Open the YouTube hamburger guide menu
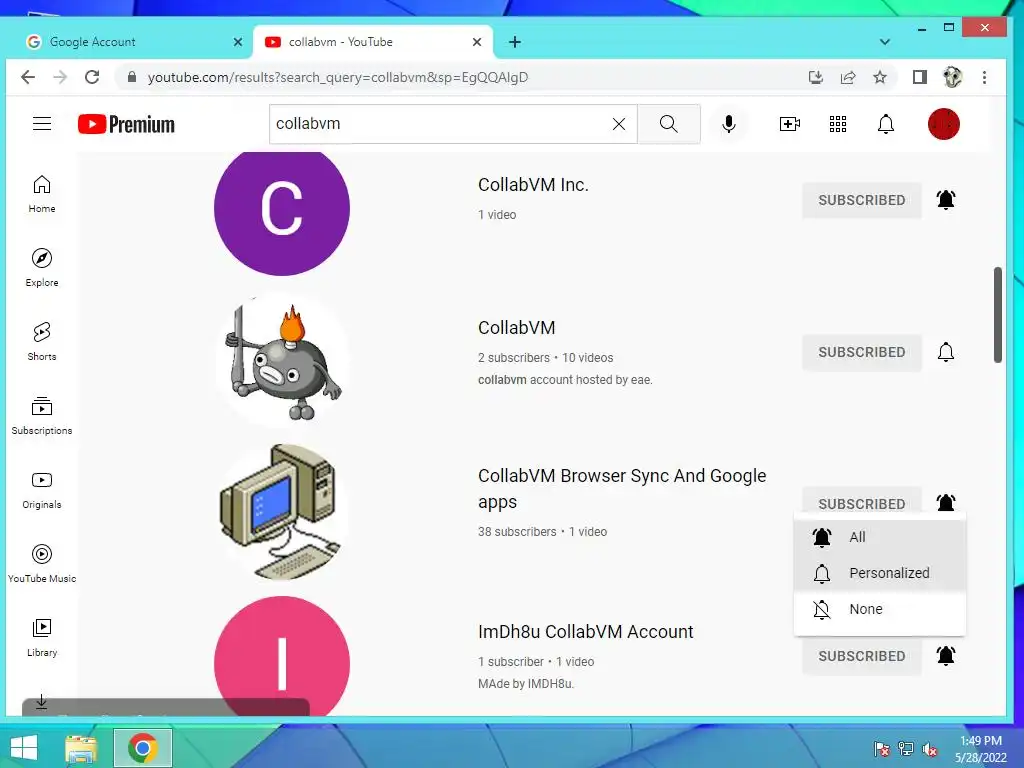This screenshot has width=1024, height=768. [42, 123]
